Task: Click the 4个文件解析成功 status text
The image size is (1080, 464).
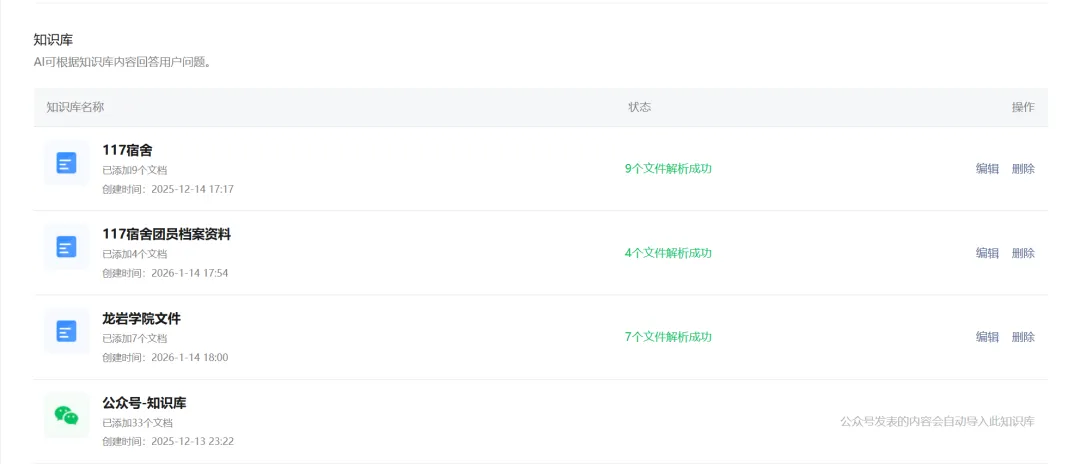Action: (668, 253)
